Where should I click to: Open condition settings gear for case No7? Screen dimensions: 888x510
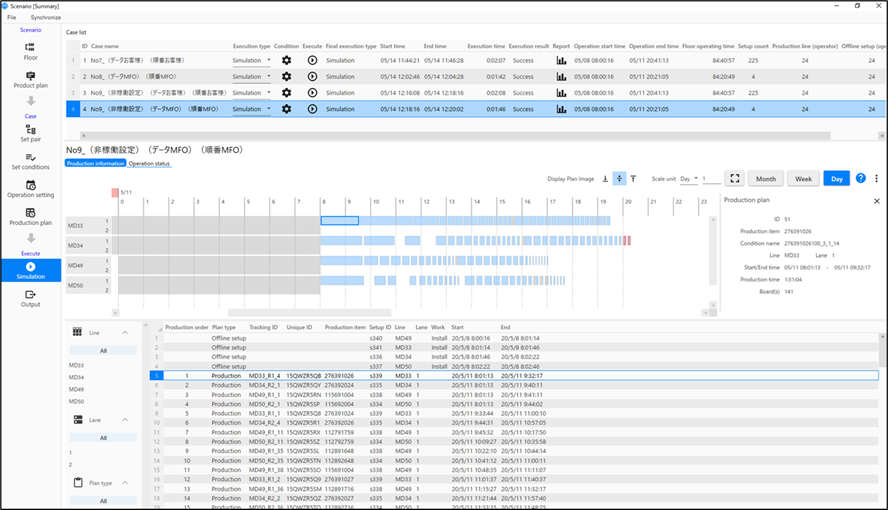point(287,60)
